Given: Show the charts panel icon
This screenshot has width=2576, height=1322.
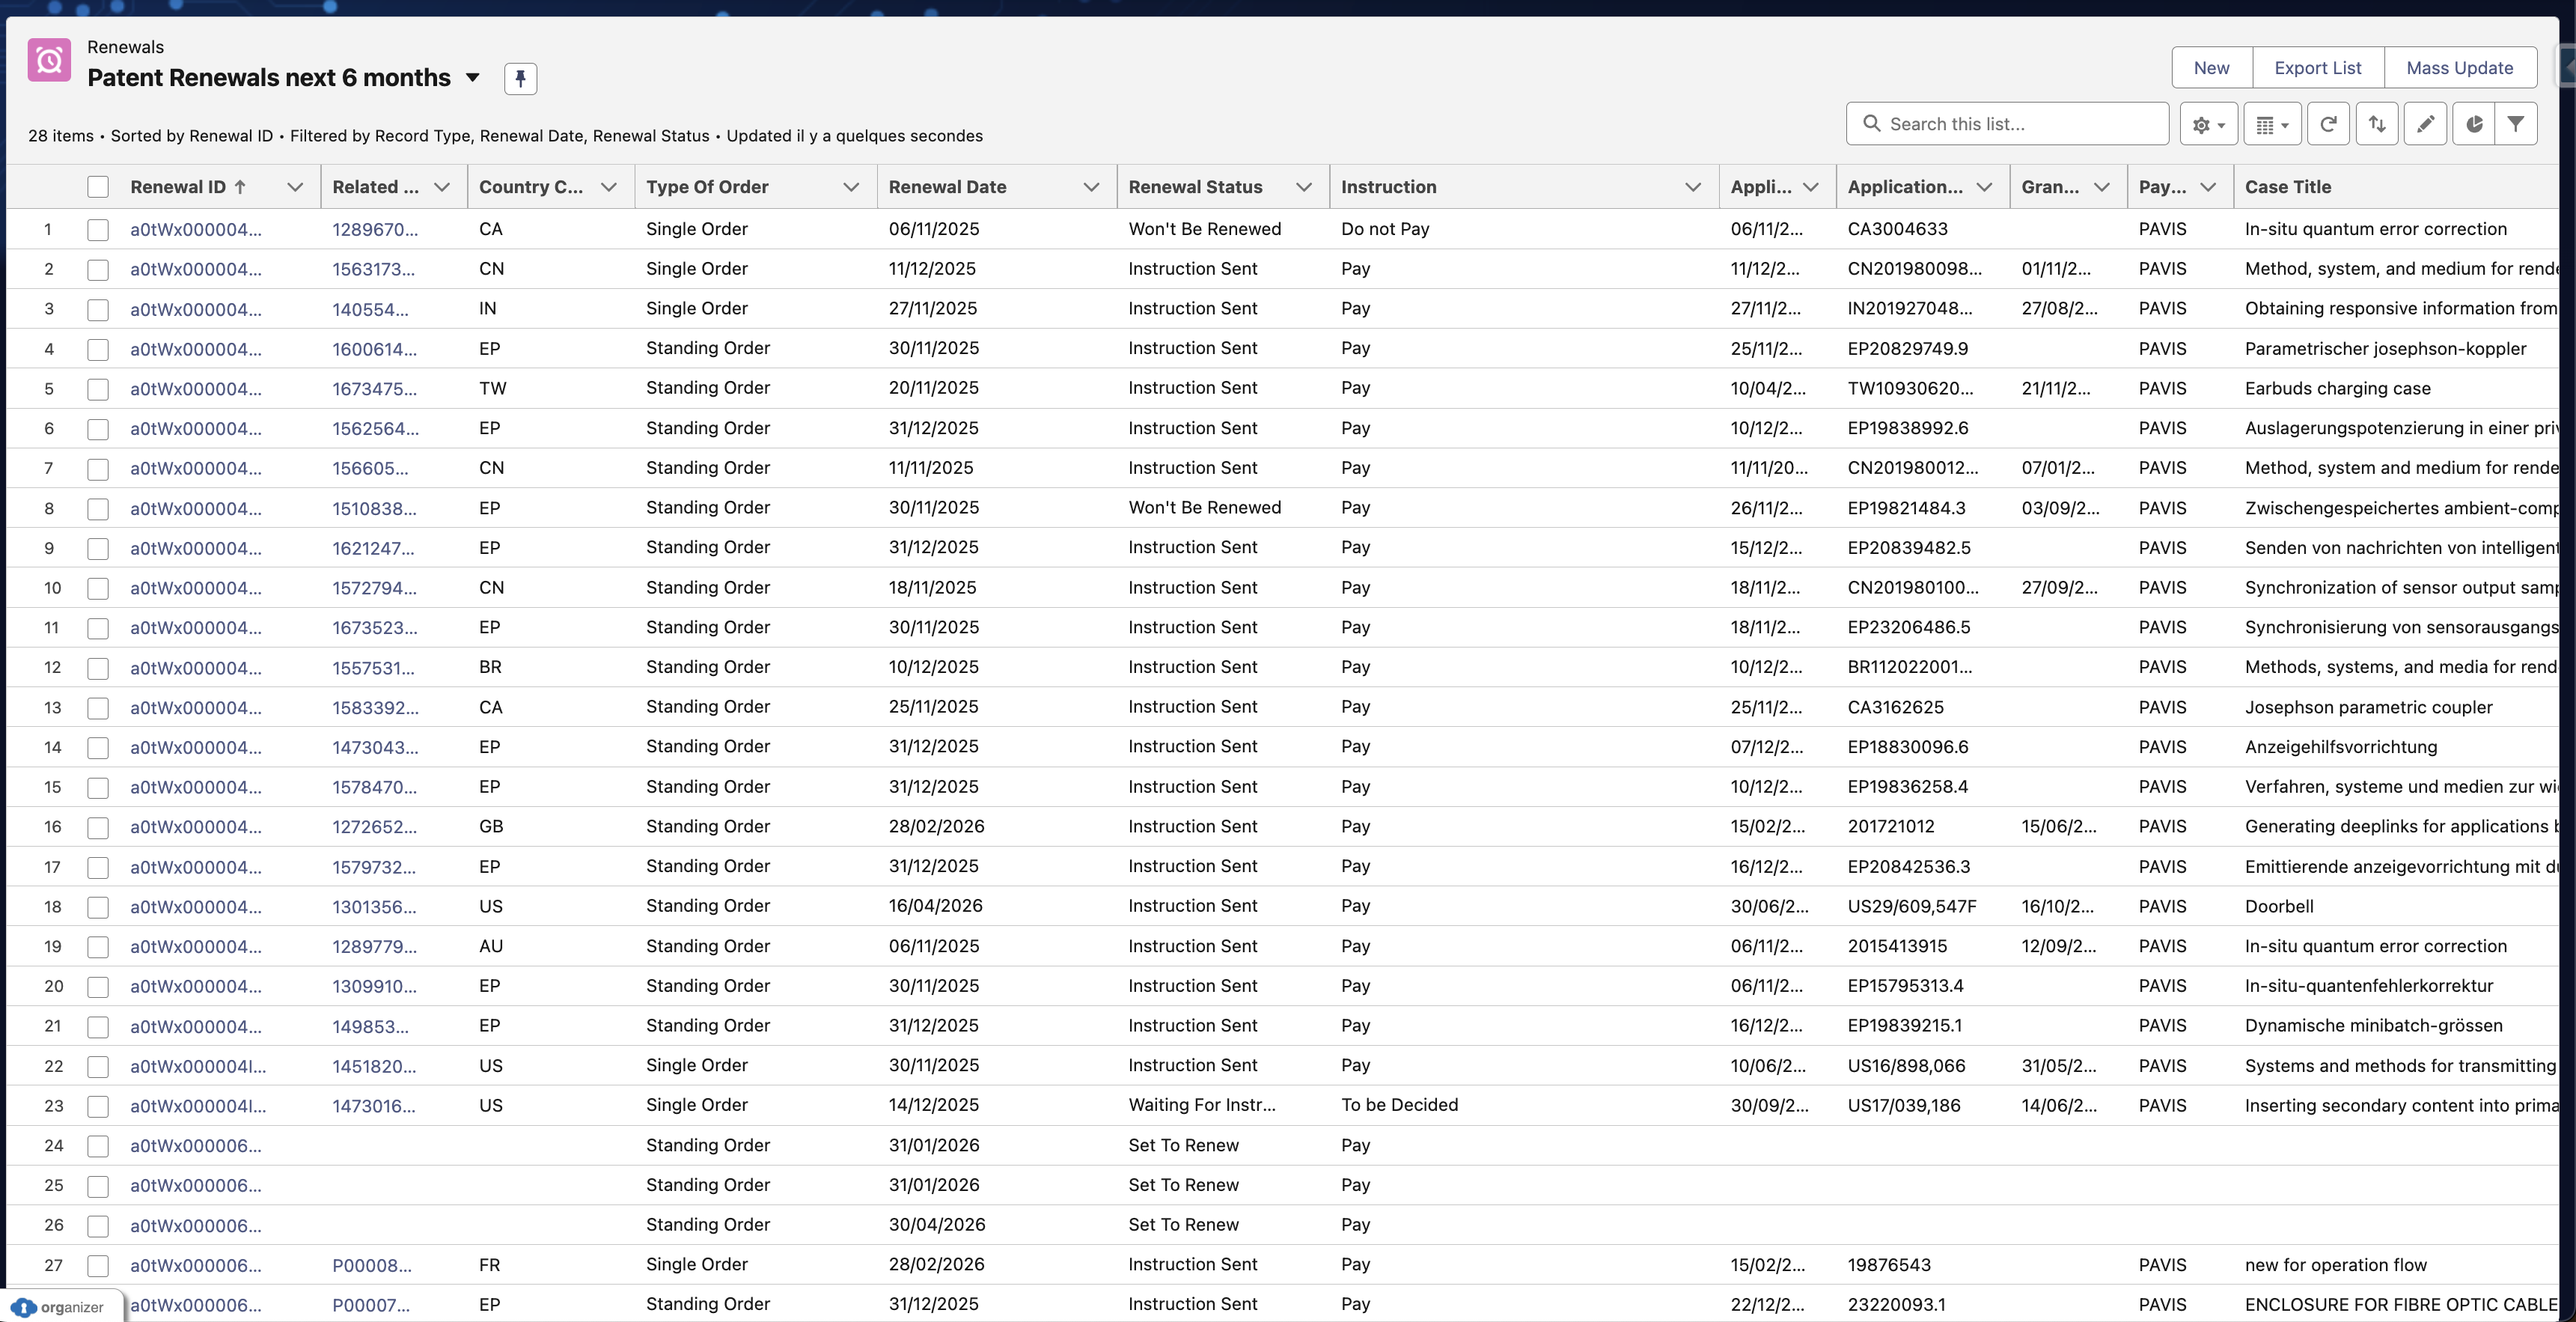Looking at the screenshot, I should pos(2474,124).
